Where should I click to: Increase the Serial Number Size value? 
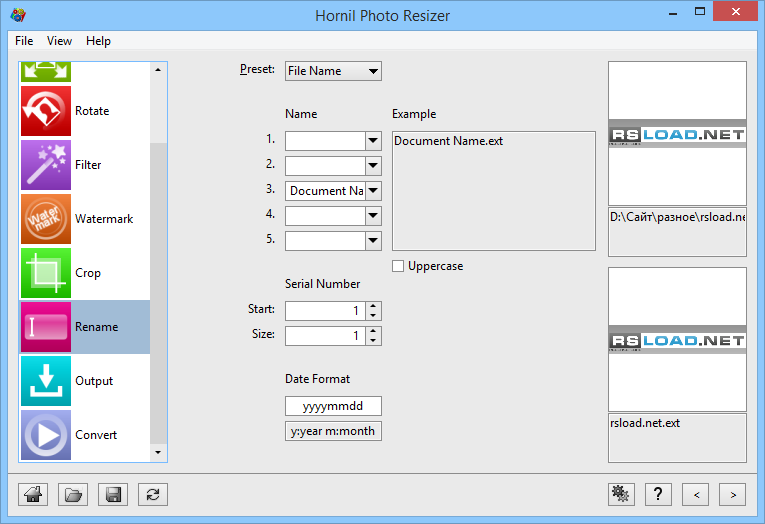click(373, 331)
